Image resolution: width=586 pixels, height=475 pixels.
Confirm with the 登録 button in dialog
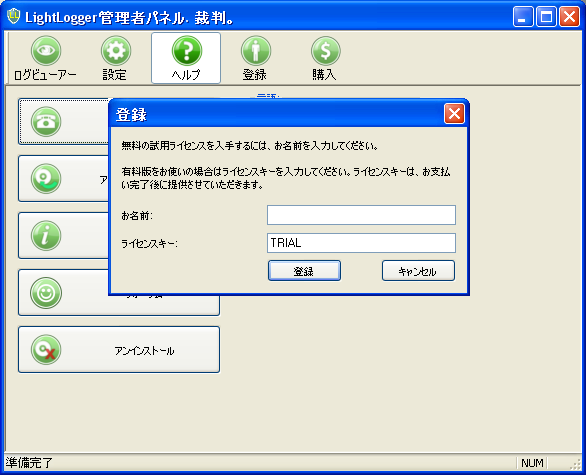(x=304, y=271)
